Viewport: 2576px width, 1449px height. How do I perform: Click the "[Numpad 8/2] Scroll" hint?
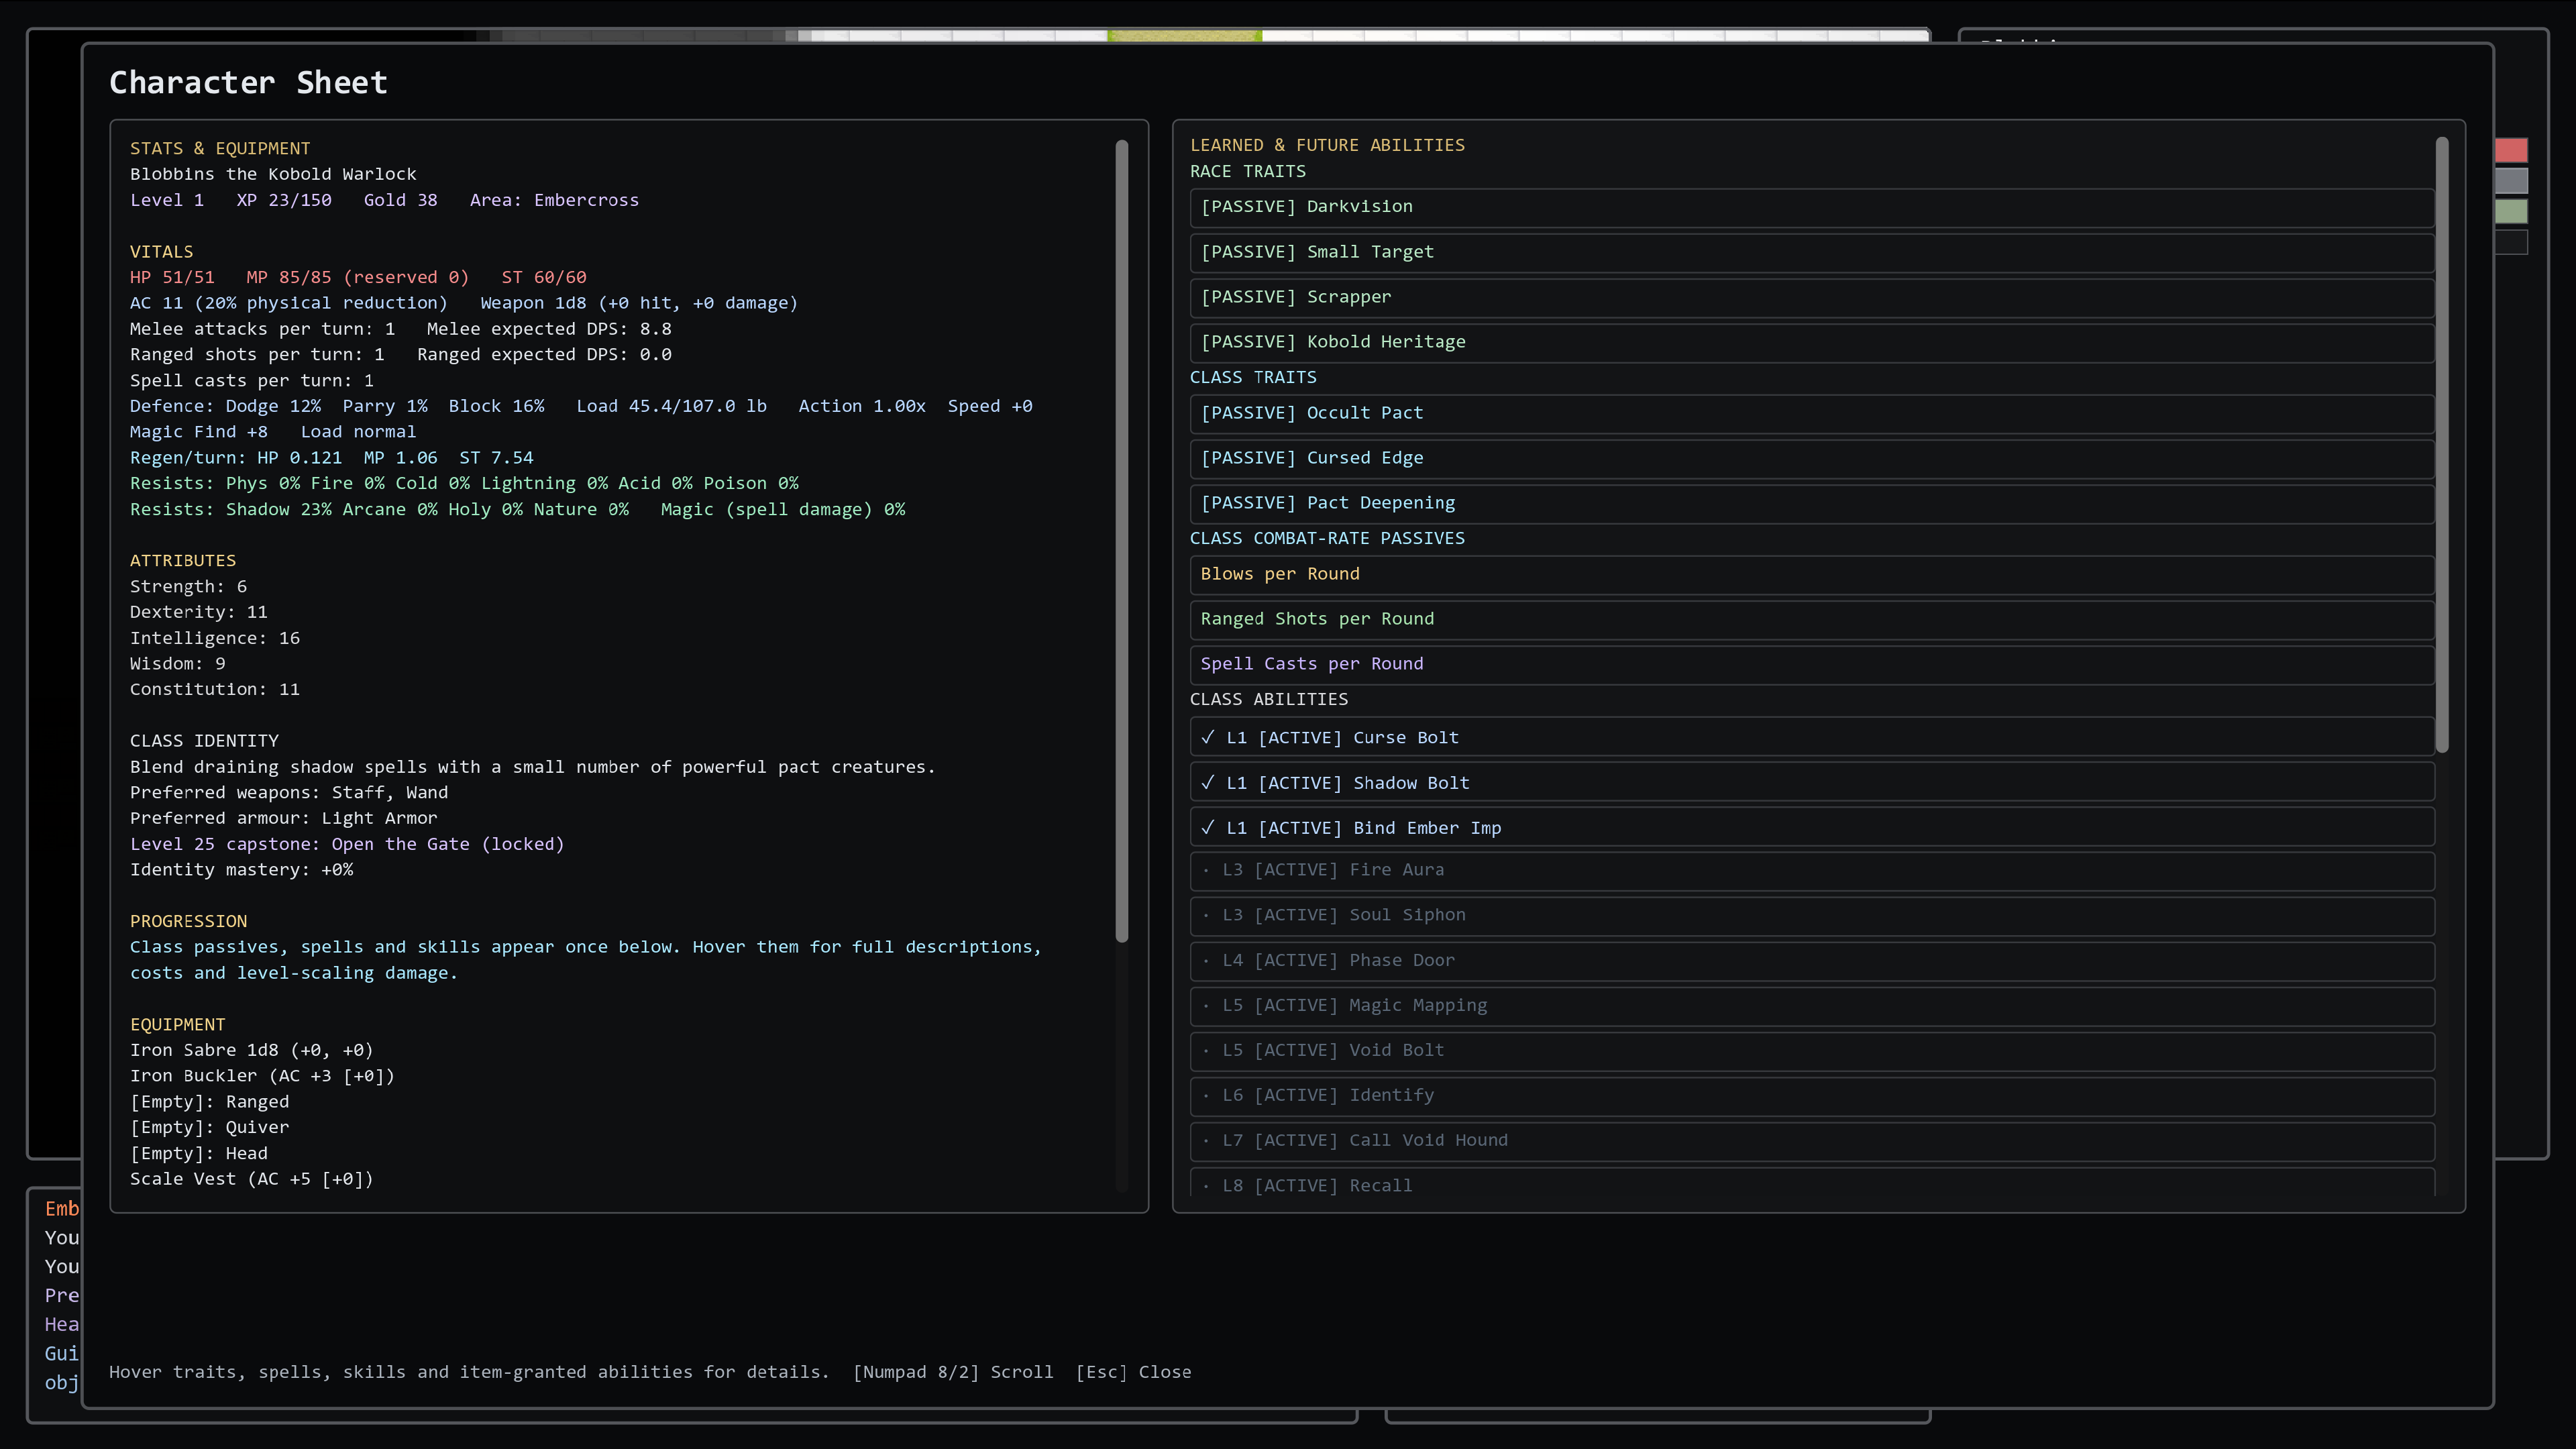point(953,1372)
